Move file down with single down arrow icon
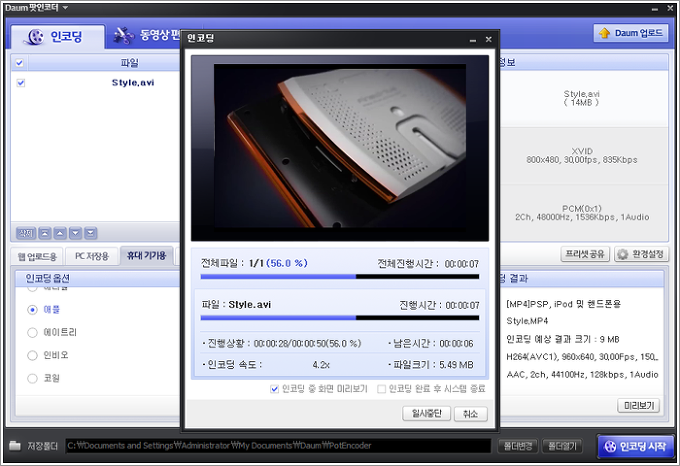 point(75,233)
